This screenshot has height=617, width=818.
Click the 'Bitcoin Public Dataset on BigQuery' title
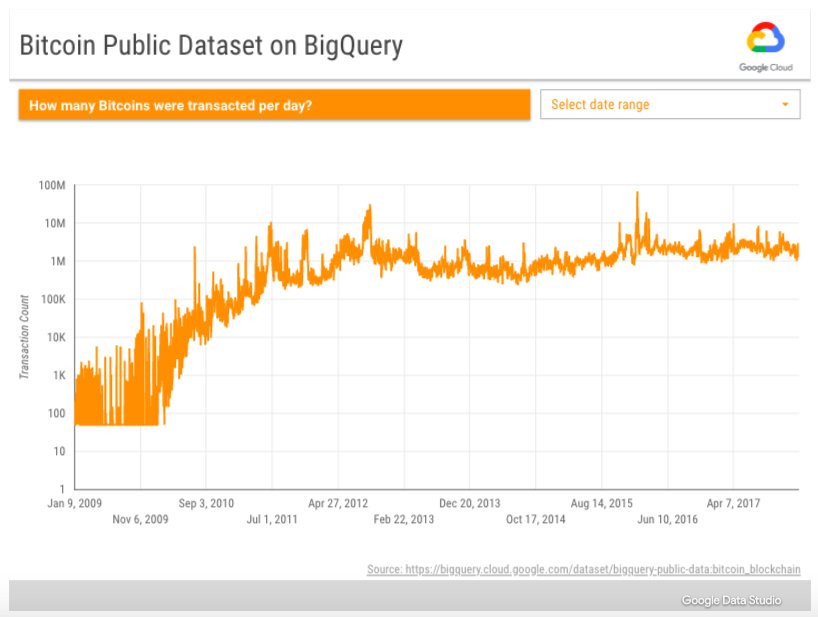point(211,45)
